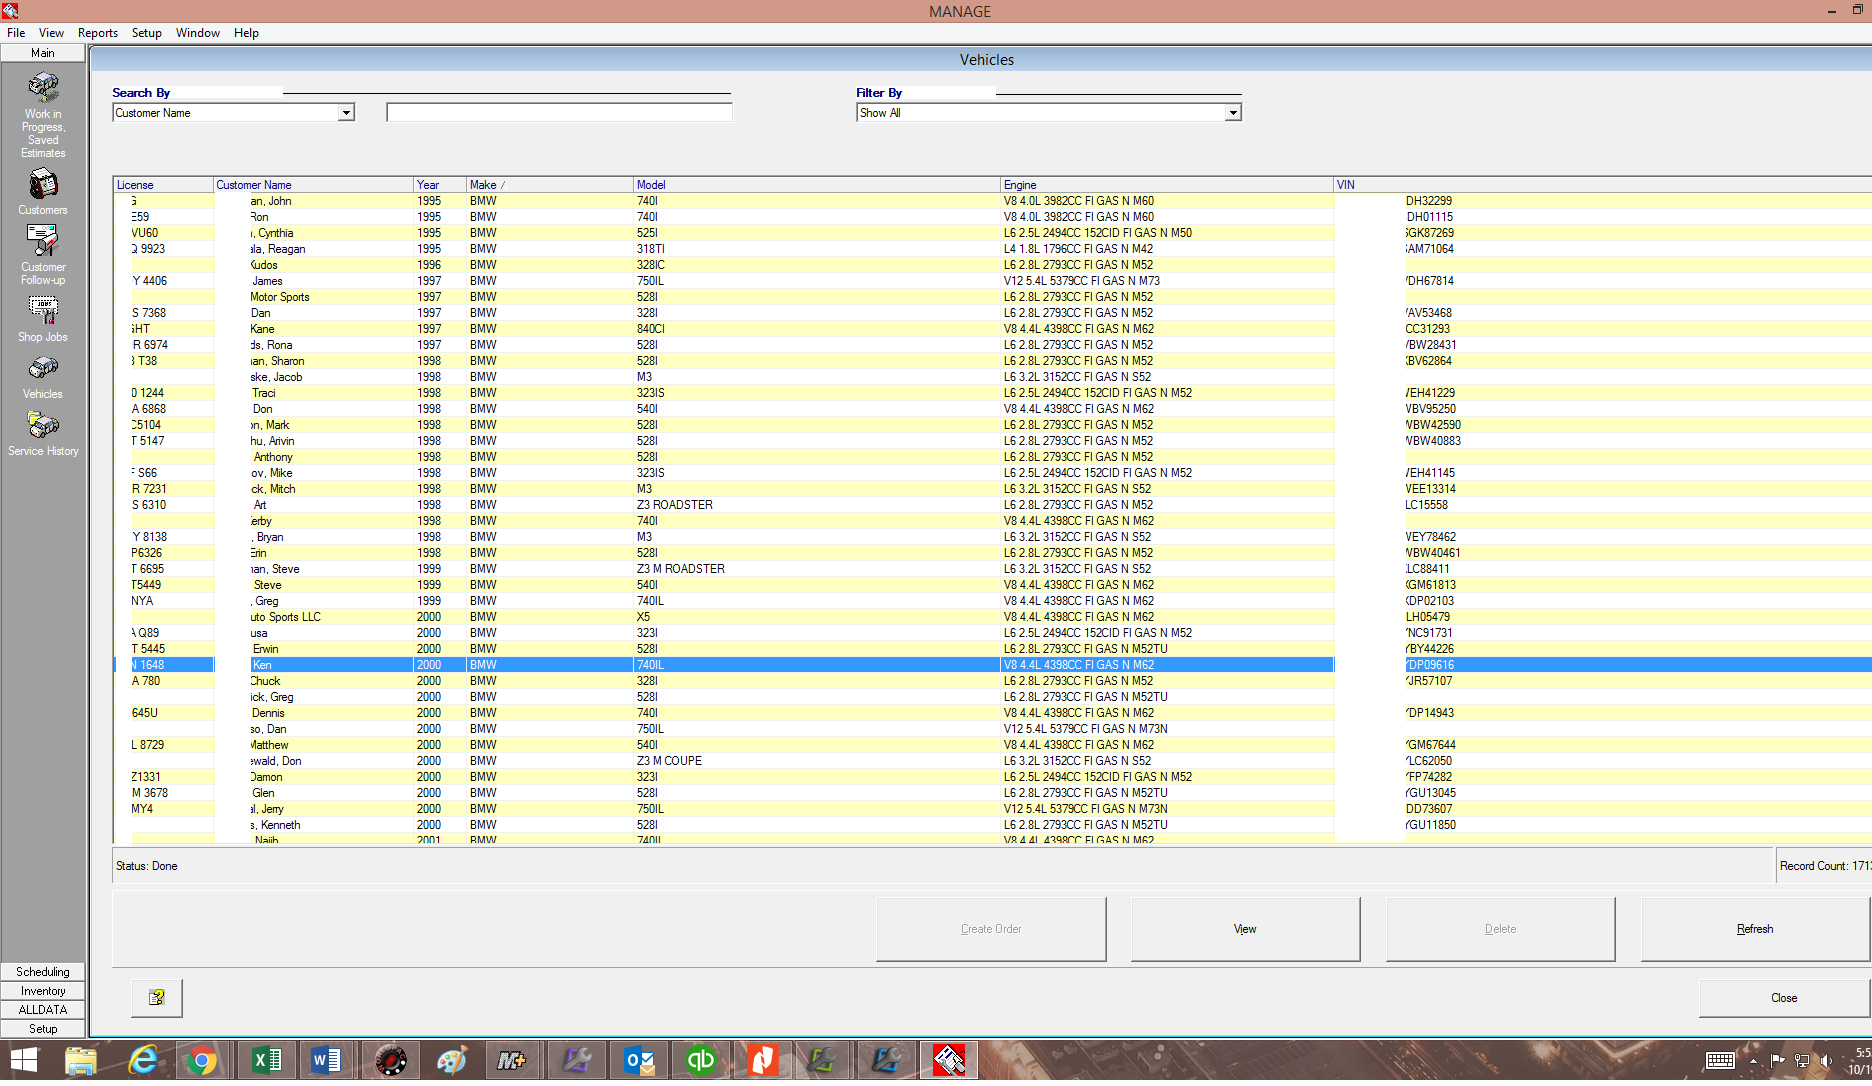Select the row with model 840CI
Viewport: 1872px width, 1086px height.
[x=992, y=329]
